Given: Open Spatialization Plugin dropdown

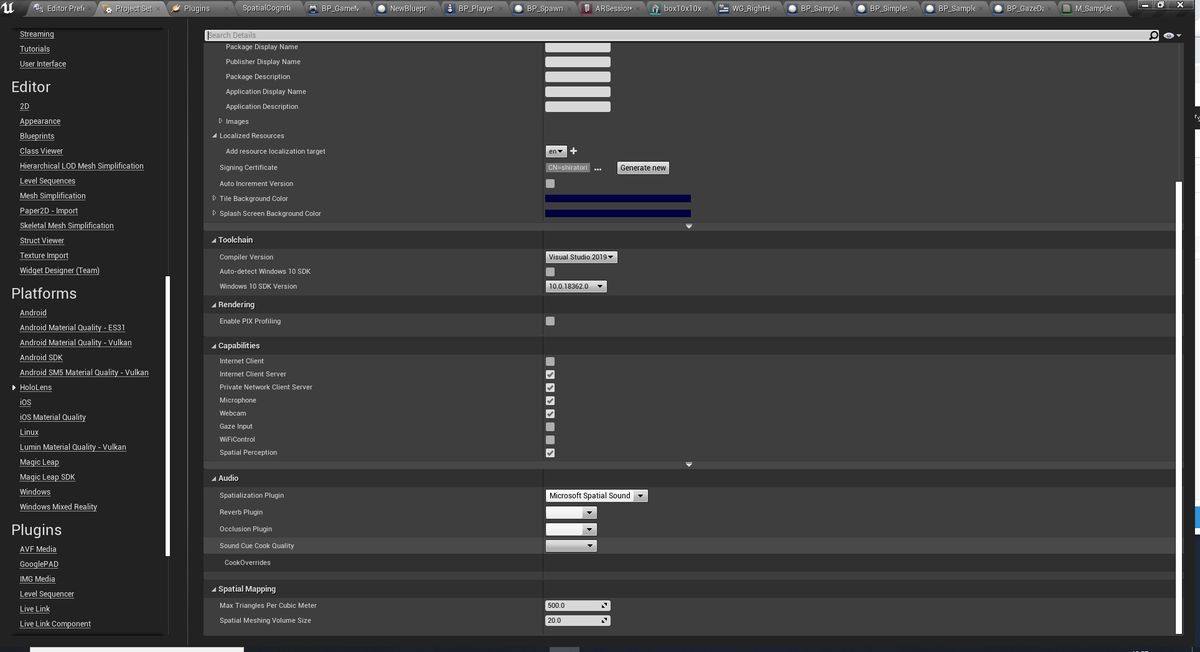Looking at the screenshot, I should [x=597, y=496].
